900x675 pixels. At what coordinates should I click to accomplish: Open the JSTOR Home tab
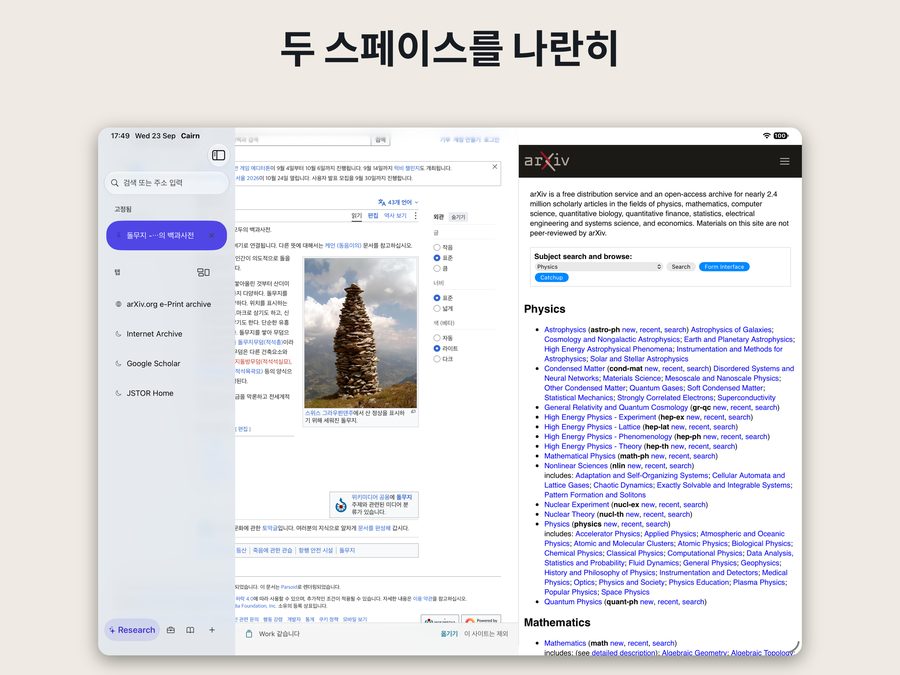tap(166, 393)
